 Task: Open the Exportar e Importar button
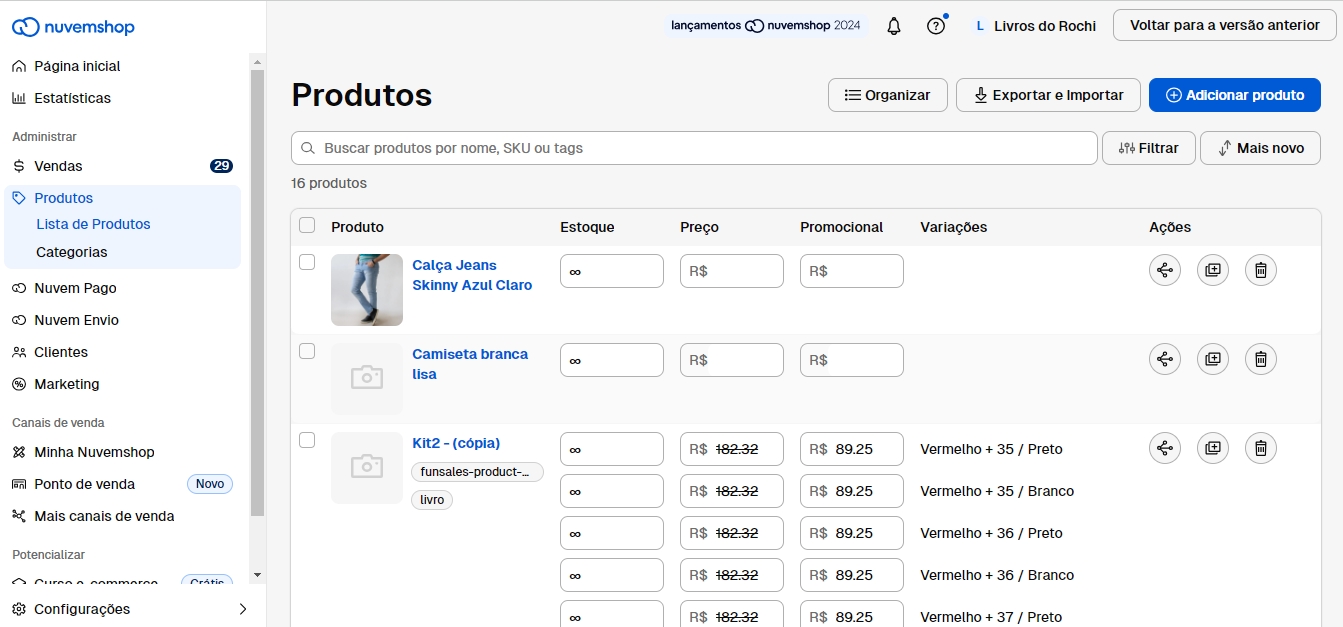point(1048,95)
